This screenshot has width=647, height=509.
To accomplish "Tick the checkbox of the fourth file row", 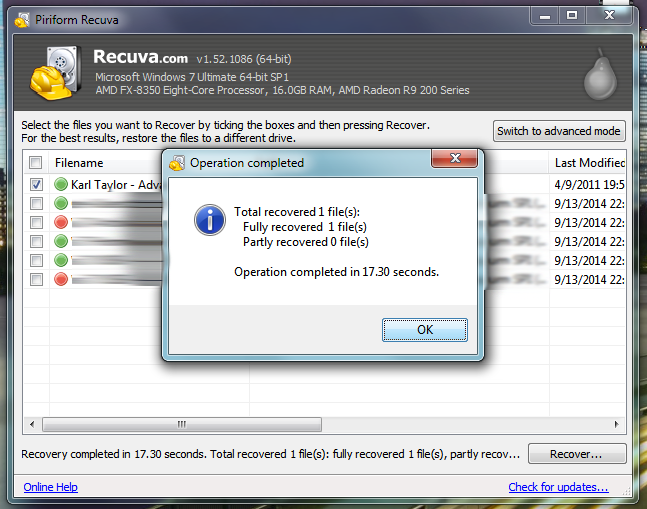I will 36,241.
